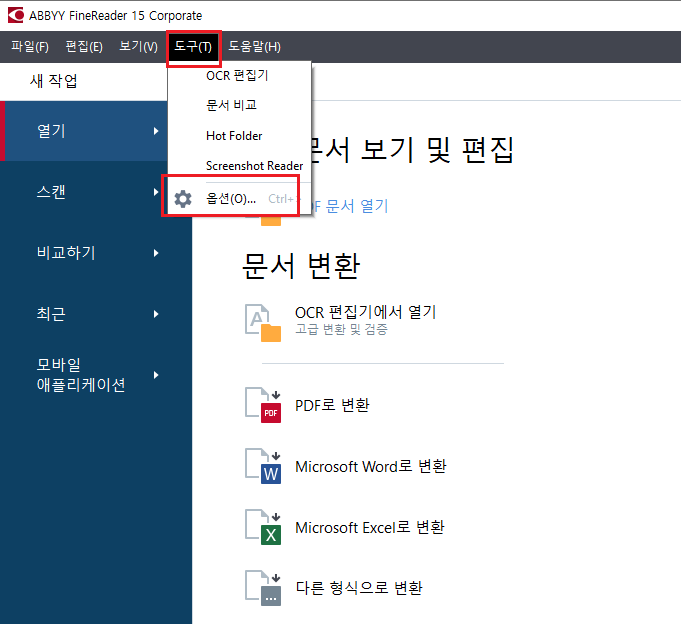Screen dimensions: 681x624
Task: Open OCR 편집기에서 열기 task
Action: (x=366, y=312)
